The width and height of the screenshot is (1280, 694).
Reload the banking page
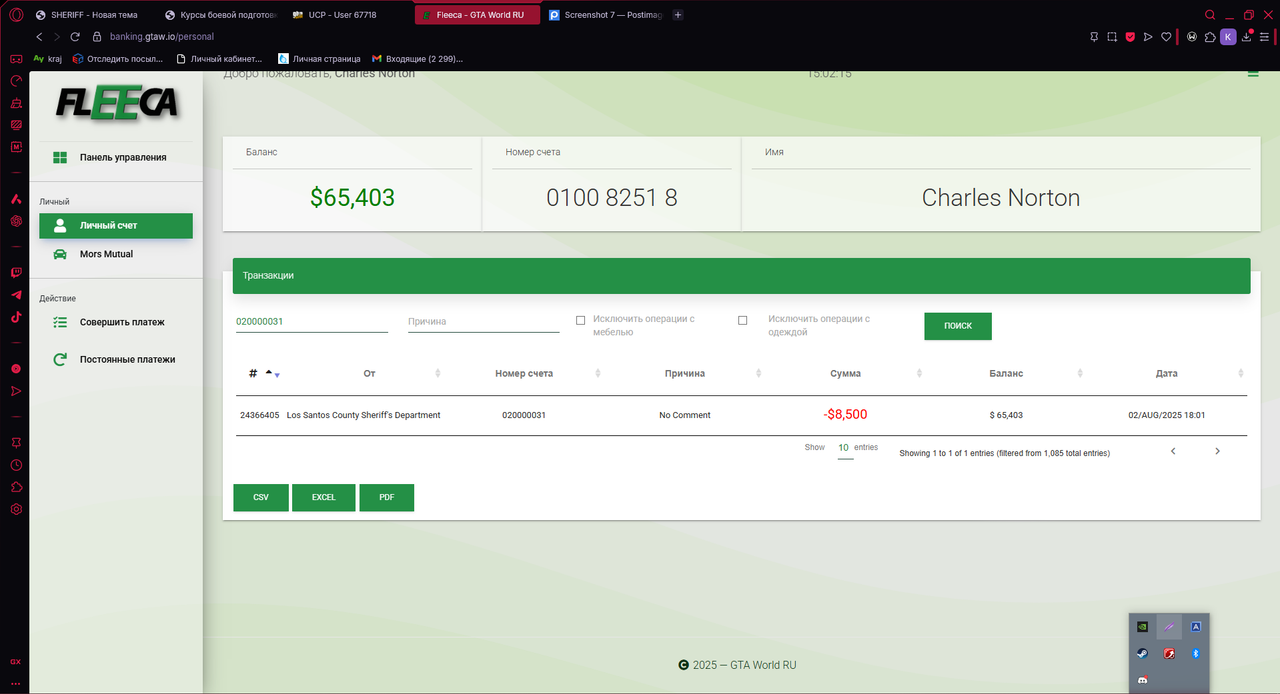click(75, 36)
